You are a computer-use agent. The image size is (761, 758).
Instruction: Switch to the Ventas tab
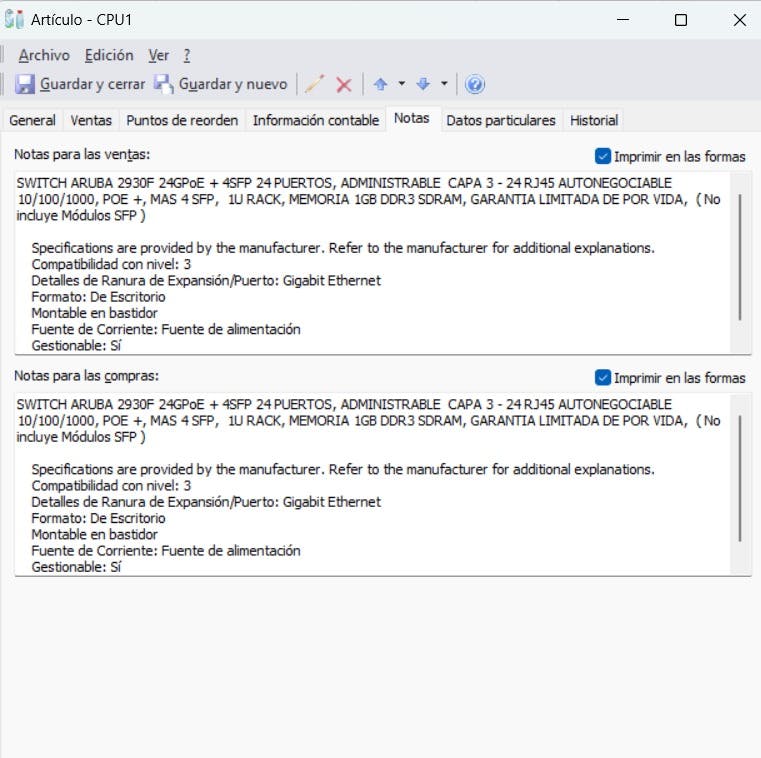pos(91,120)
